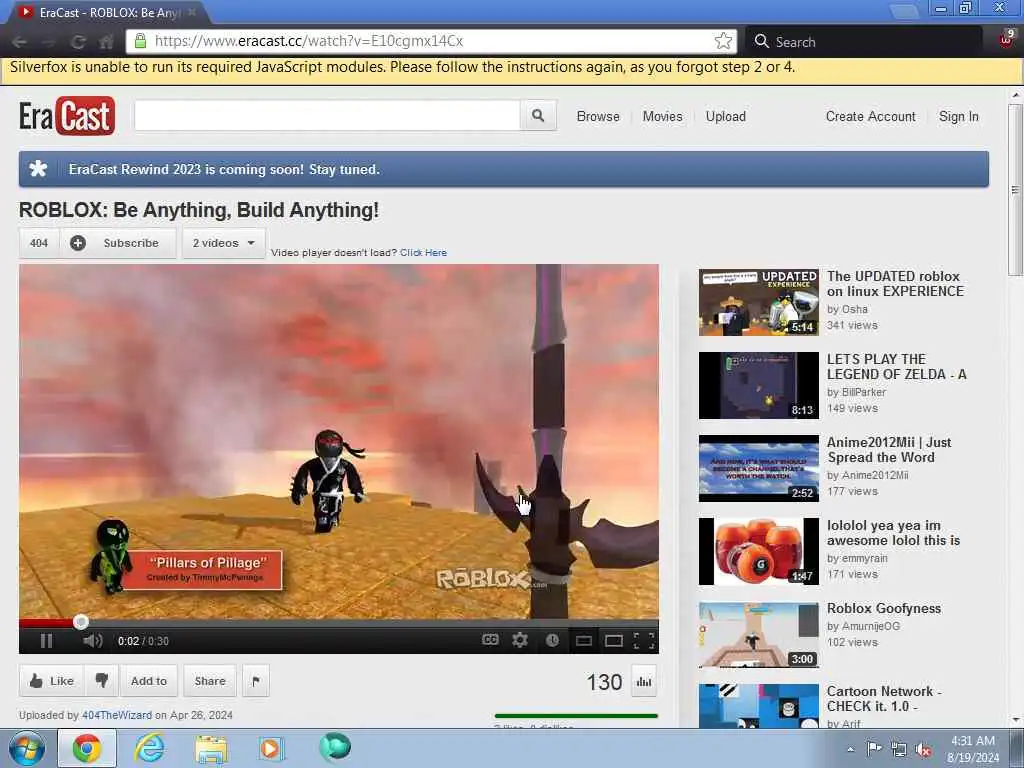Click the tray network icon
The width and height of the screenshot is (1024, 768).
tap(899, 749)
